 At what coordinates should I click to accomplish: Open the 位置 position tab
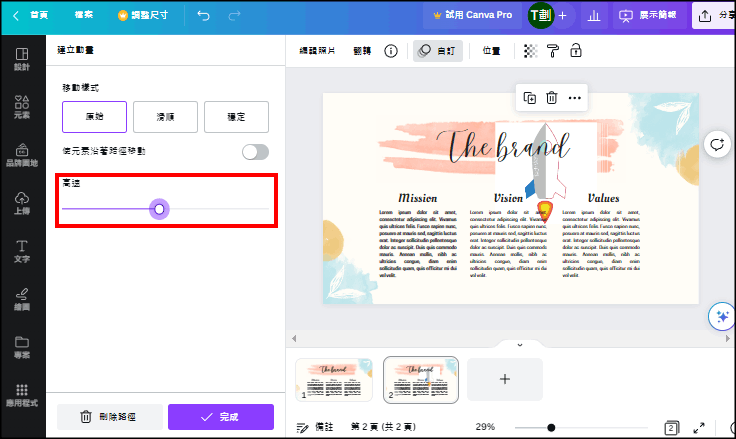[491, 51]
